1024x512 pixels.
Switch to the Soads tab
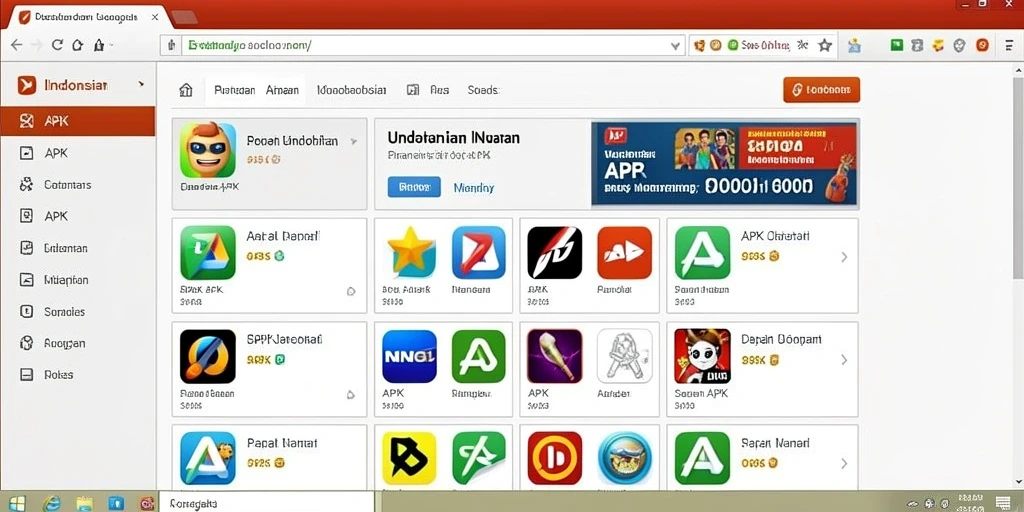click(x=483, y=90)
